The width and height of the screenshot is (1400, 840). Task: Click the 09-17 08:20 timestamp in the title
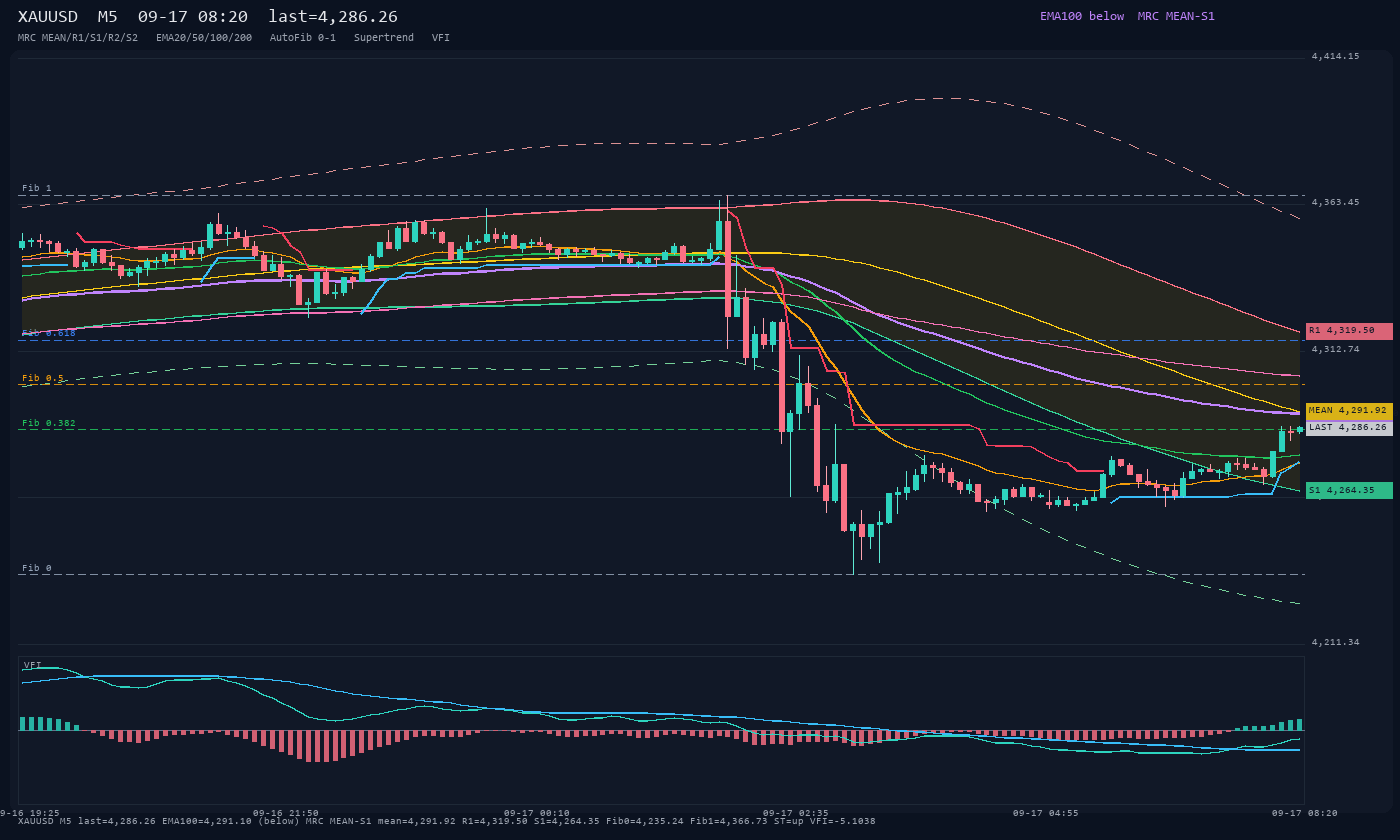(193, 16)
